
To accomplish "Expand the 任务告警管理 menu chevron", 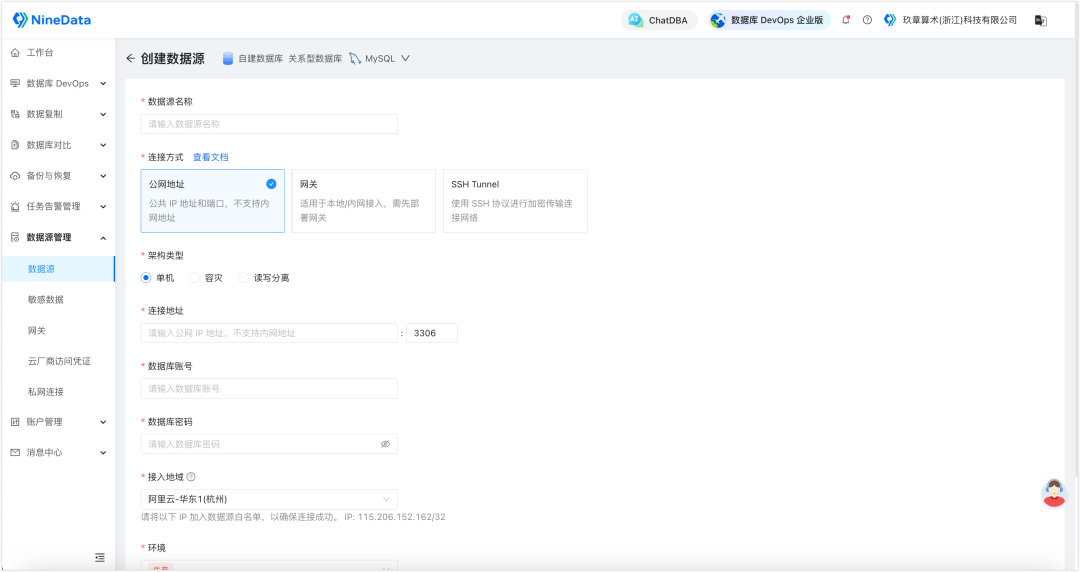I will (x=103, y=206).
